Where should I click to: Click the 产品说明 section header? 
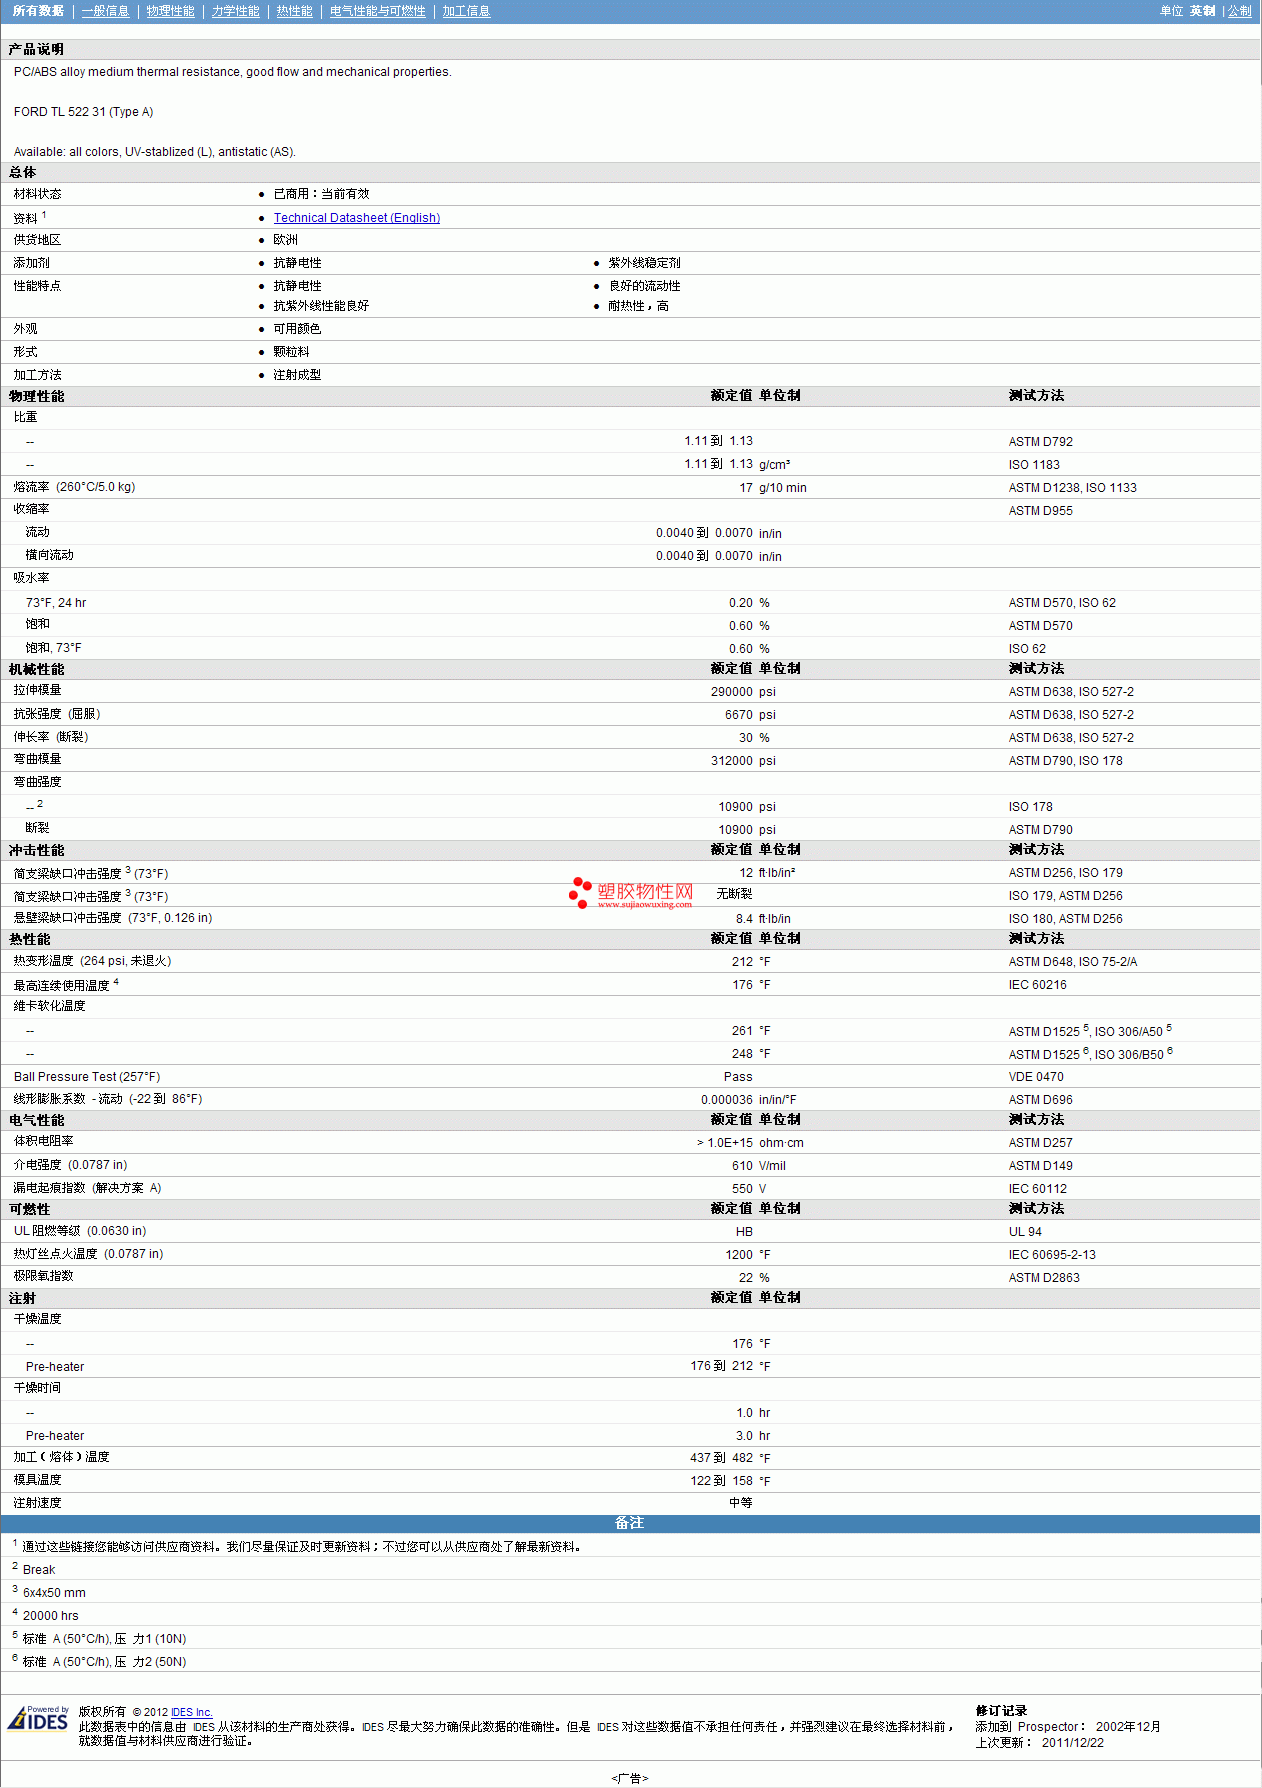(36, 49)
